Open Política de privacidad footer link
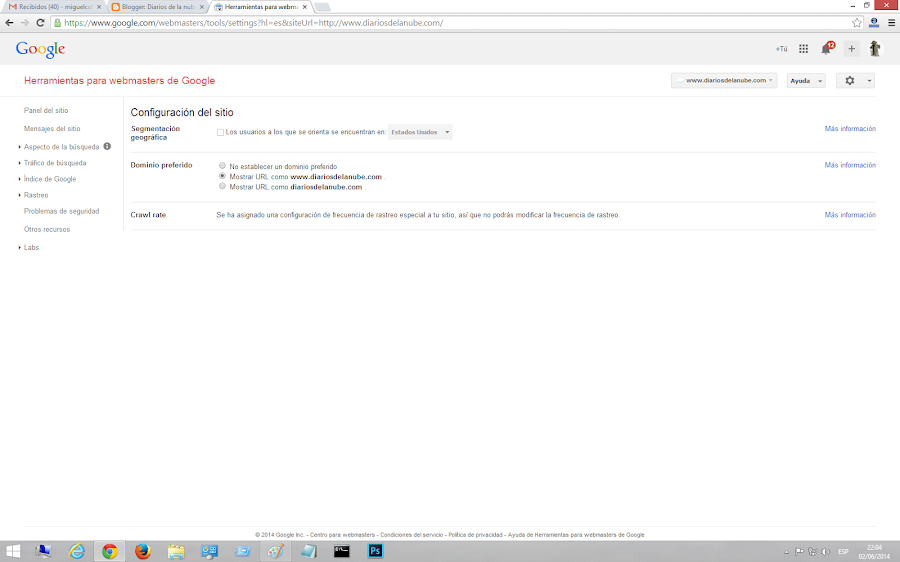Viewport: 900px width, 562px height. 475,534
